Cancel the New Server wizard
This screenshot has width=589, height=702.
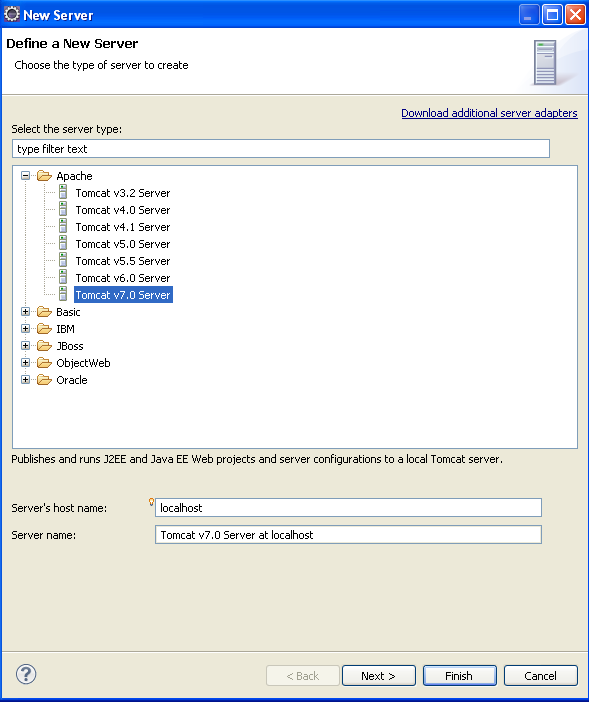click(541, 676)
